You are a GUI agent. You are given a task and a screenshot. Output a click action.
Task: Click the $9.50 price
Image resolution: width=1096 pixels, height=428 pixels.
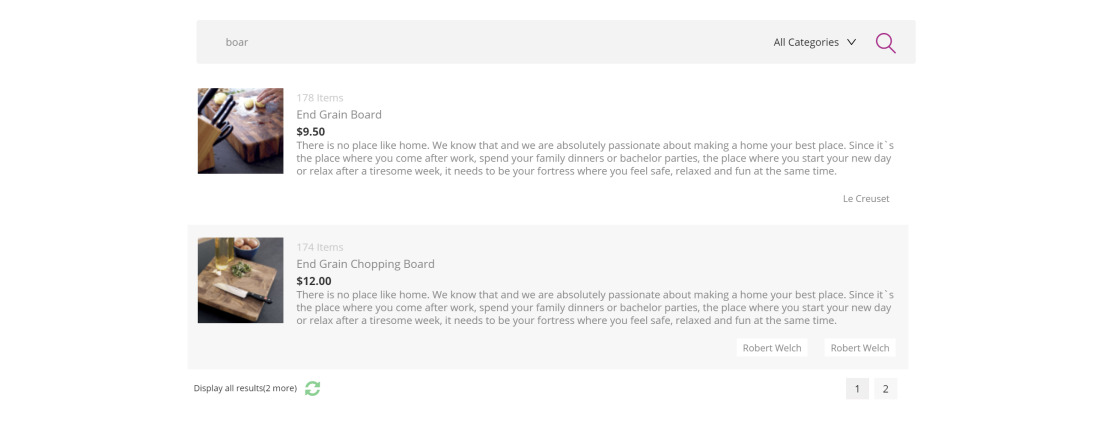[311, 131]
